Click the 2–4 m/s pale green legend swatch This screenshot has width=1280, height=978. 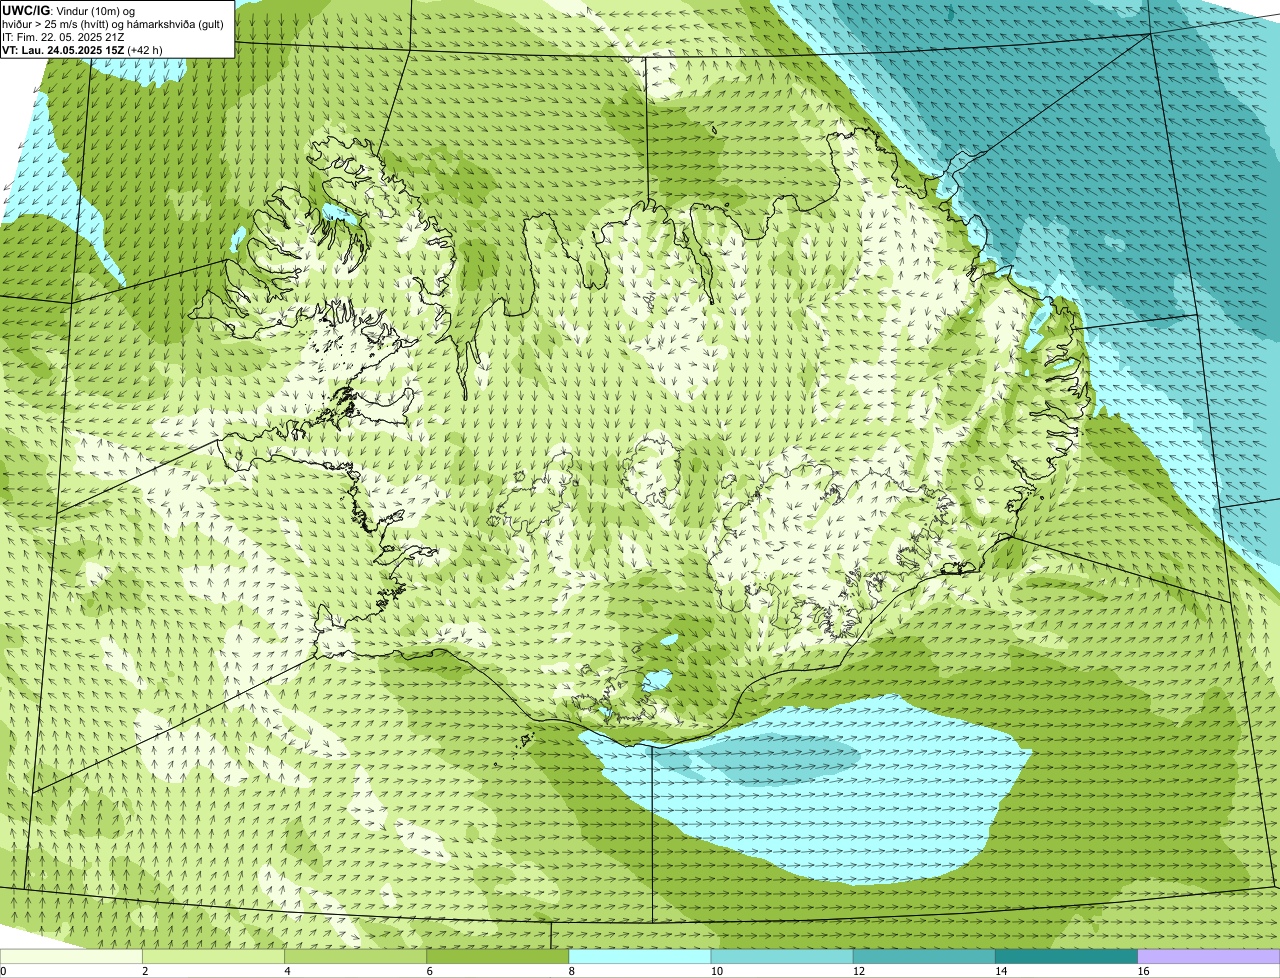213,956
